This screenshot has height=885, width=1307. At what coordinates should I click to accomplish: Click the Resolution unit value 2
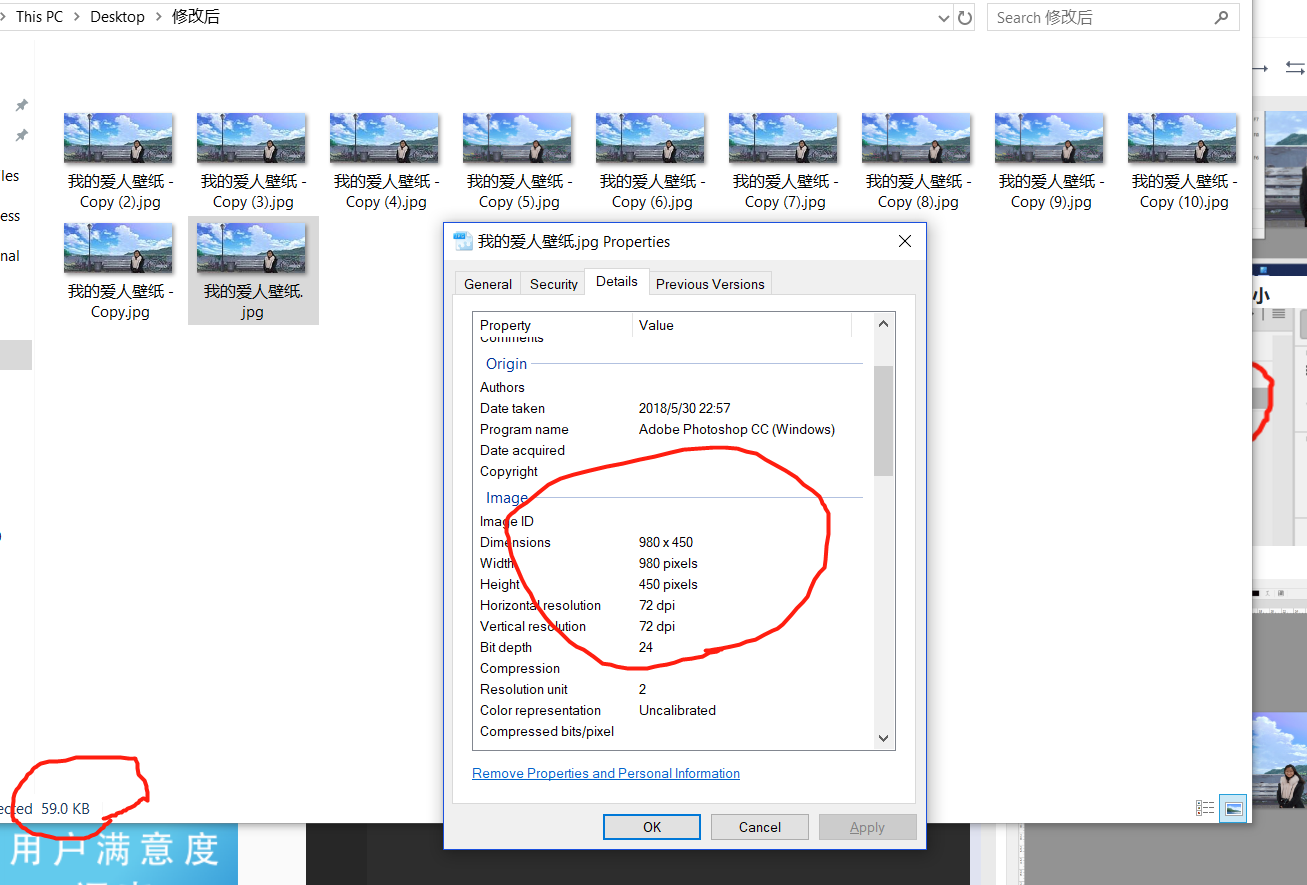click(x=643, y=689)
